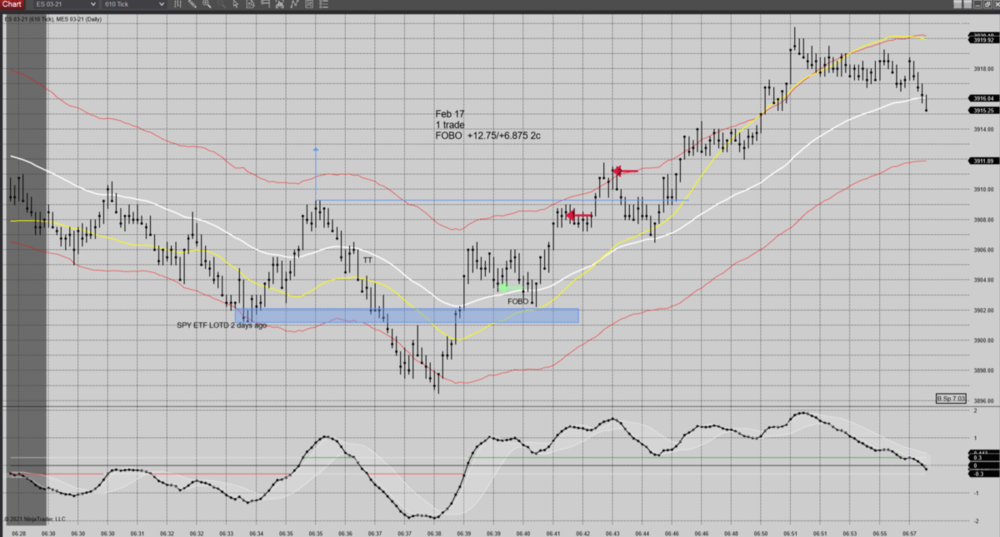
Task: Select the red Chart tab
Action: pyautogui.click(x=12, y=4)
